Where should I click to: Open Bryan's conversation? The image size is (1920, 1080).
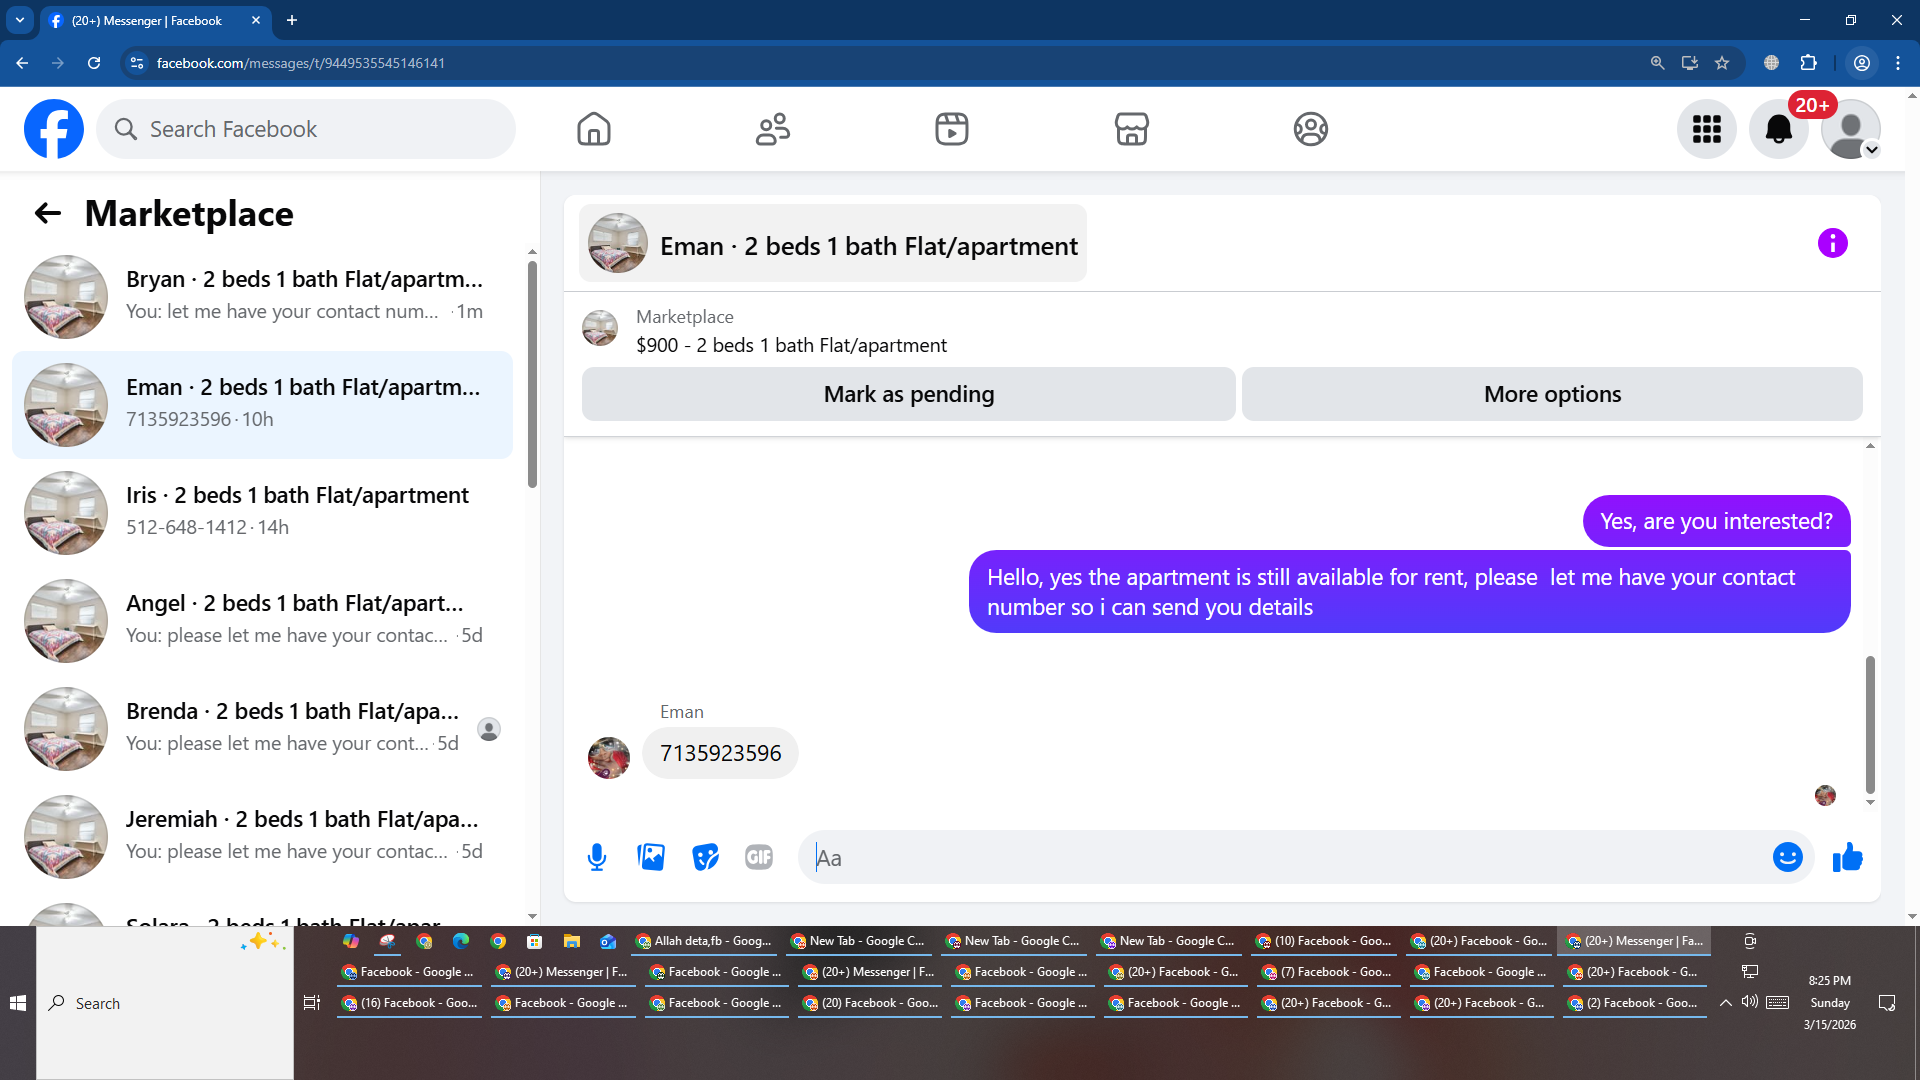[262, 296]
